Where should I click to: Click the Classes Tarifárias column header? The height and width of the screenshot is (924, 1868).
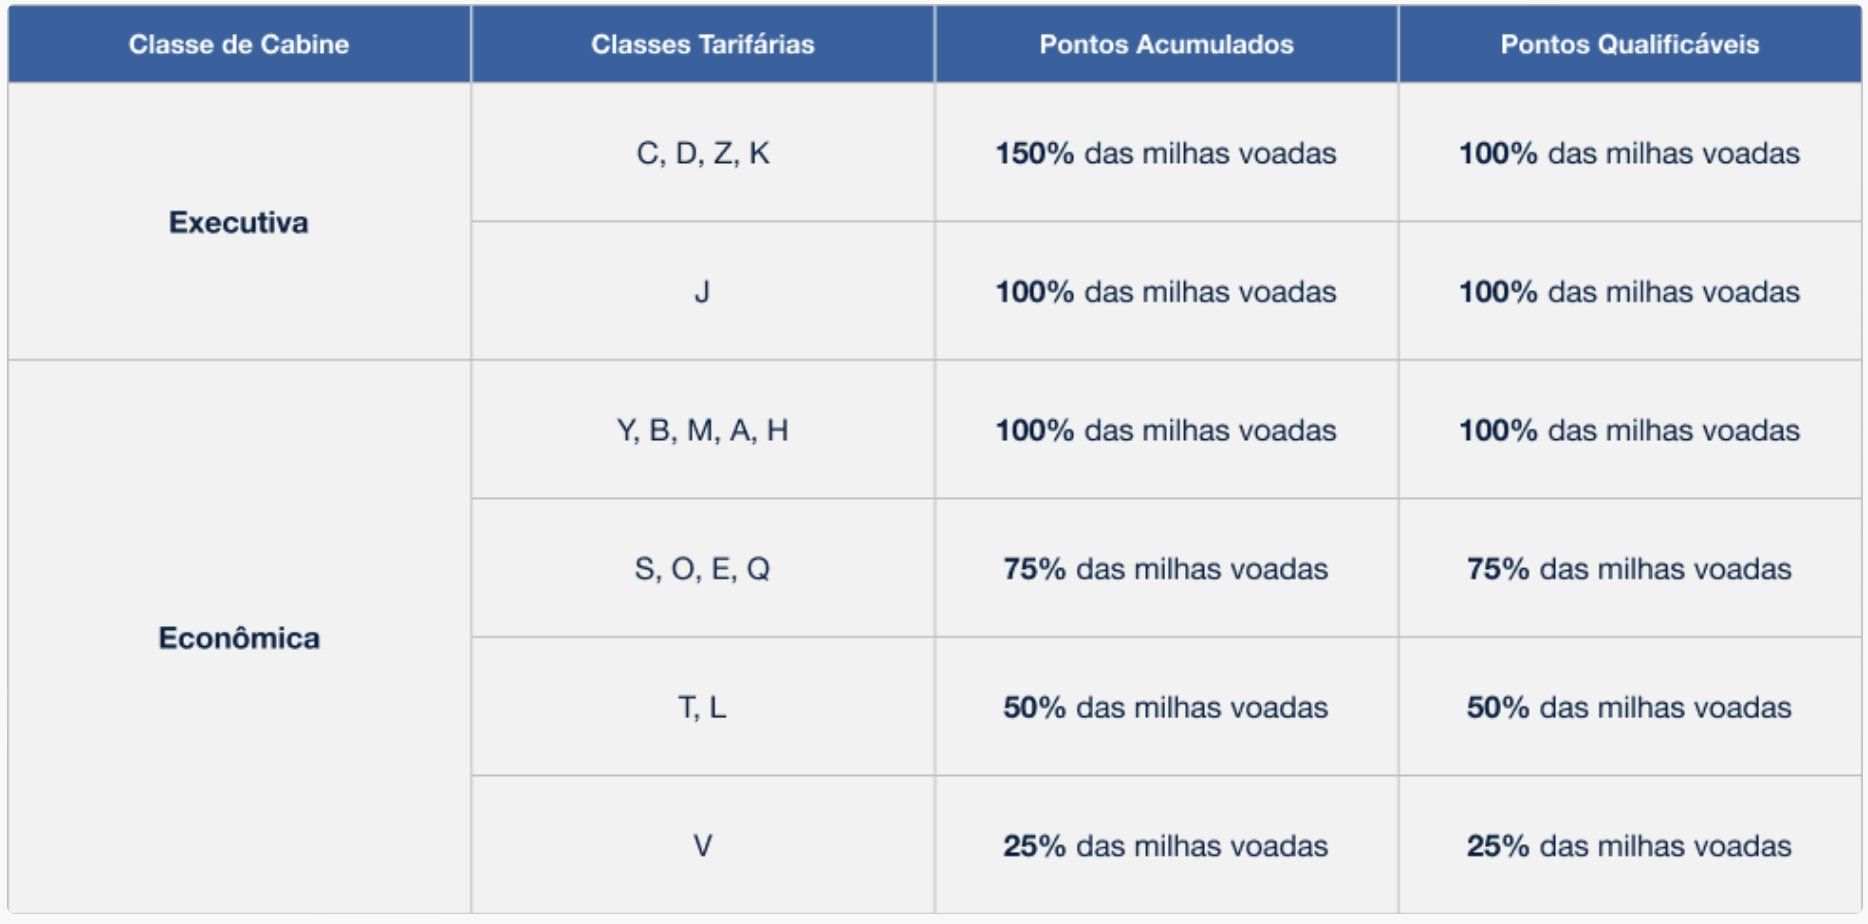point(702,44)
